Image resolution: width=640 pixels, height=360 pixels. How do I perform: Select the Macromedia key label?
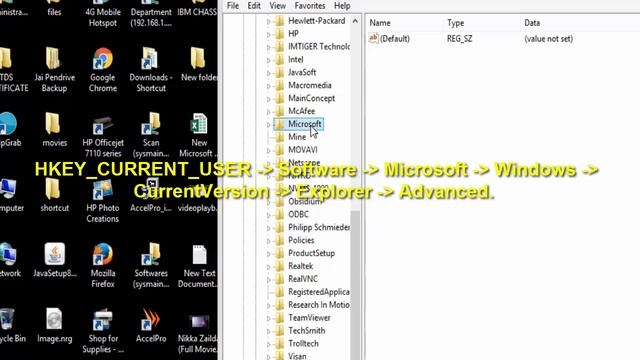click(x=309, y=85)
